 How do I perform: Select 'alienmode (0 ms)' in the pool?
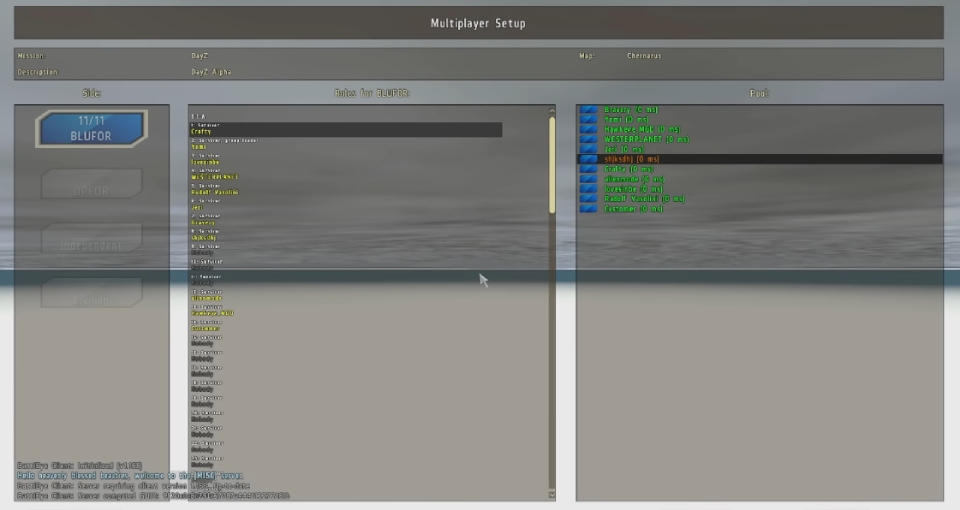[x=634, y=179]
